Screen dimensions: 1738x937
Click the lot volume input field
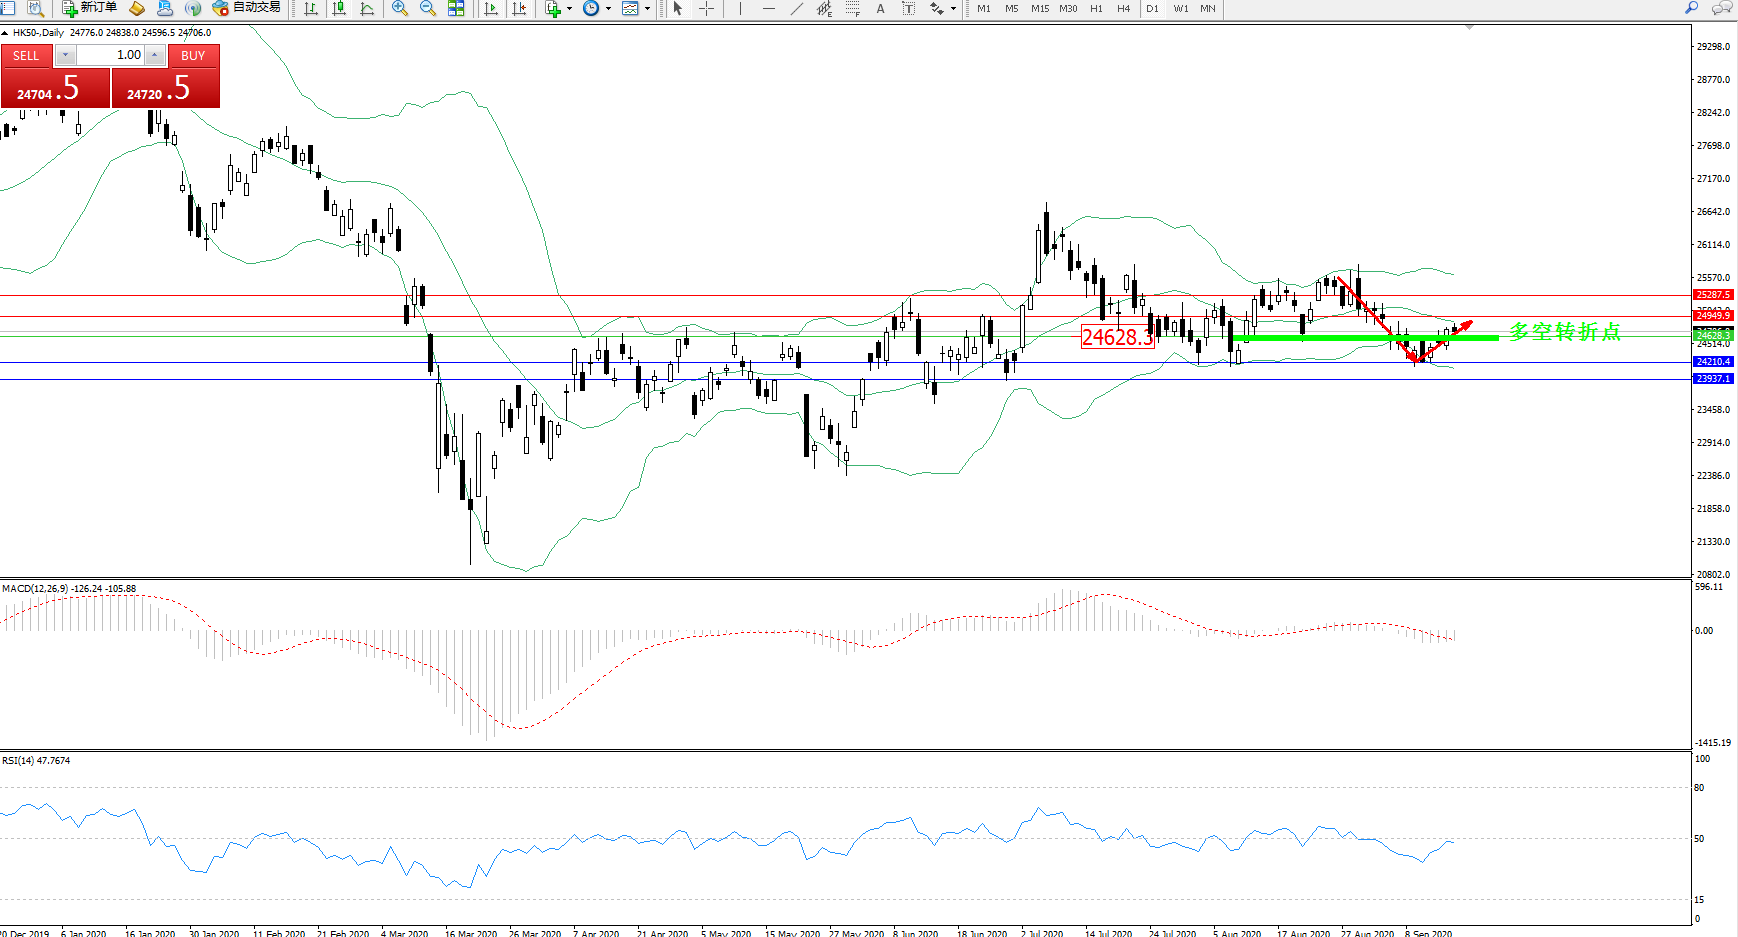[x=110, y=55]
